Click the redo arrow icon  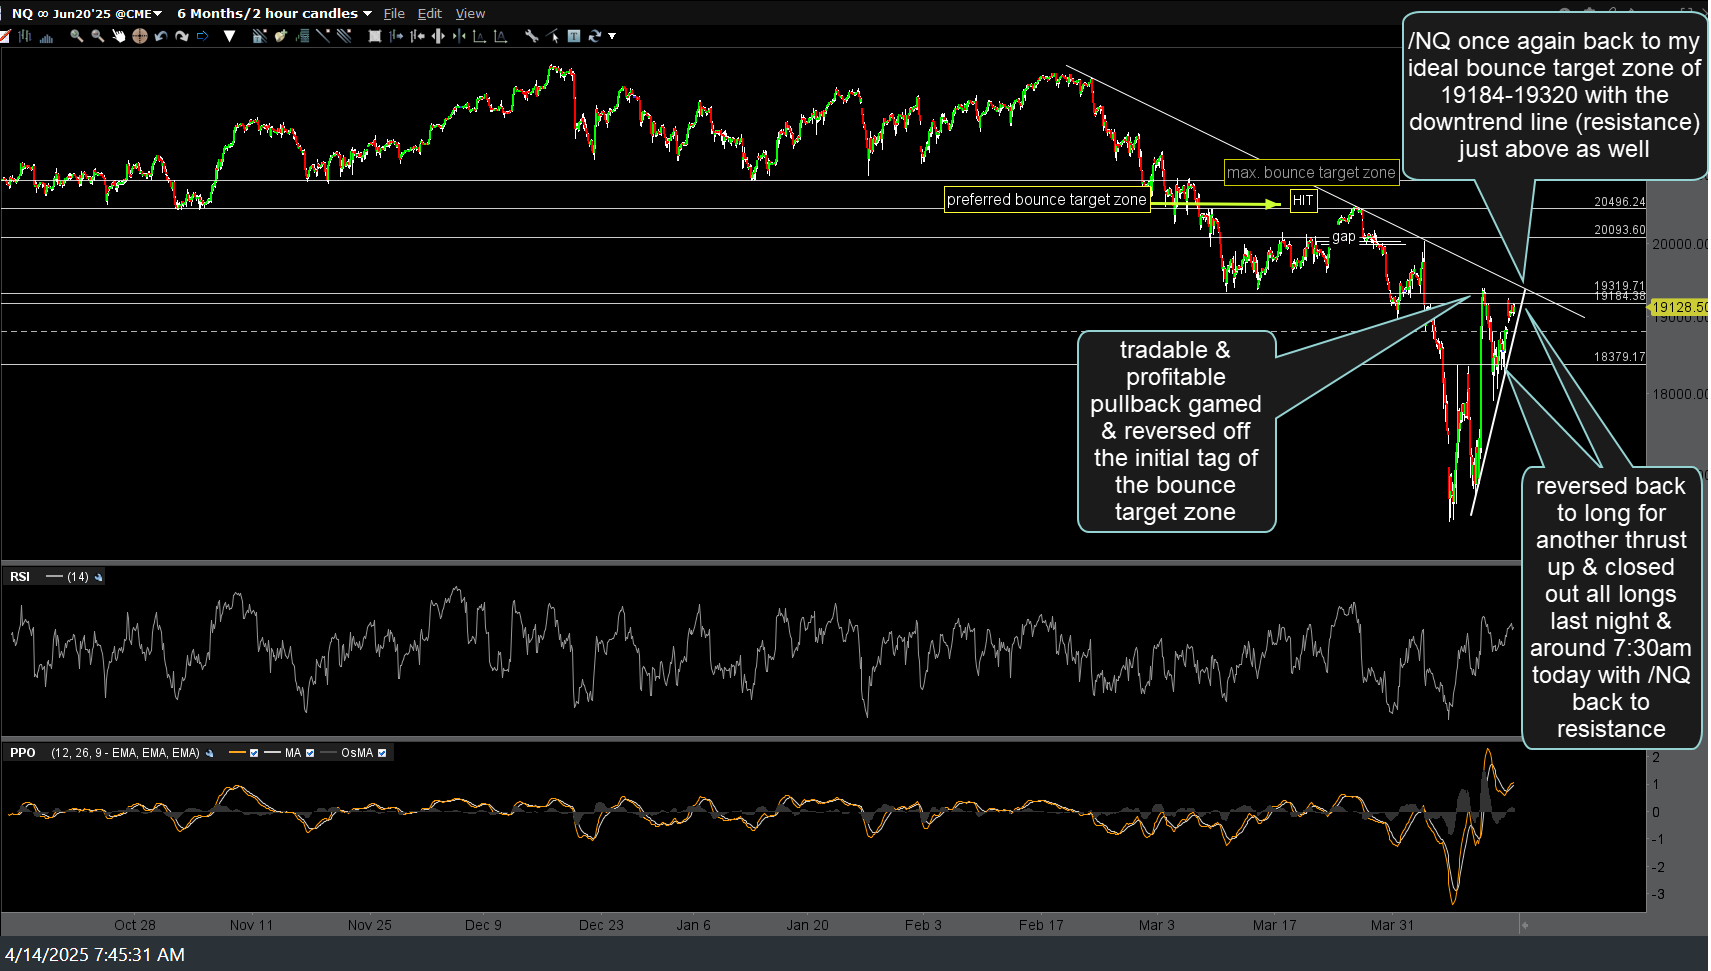[182, 36]
